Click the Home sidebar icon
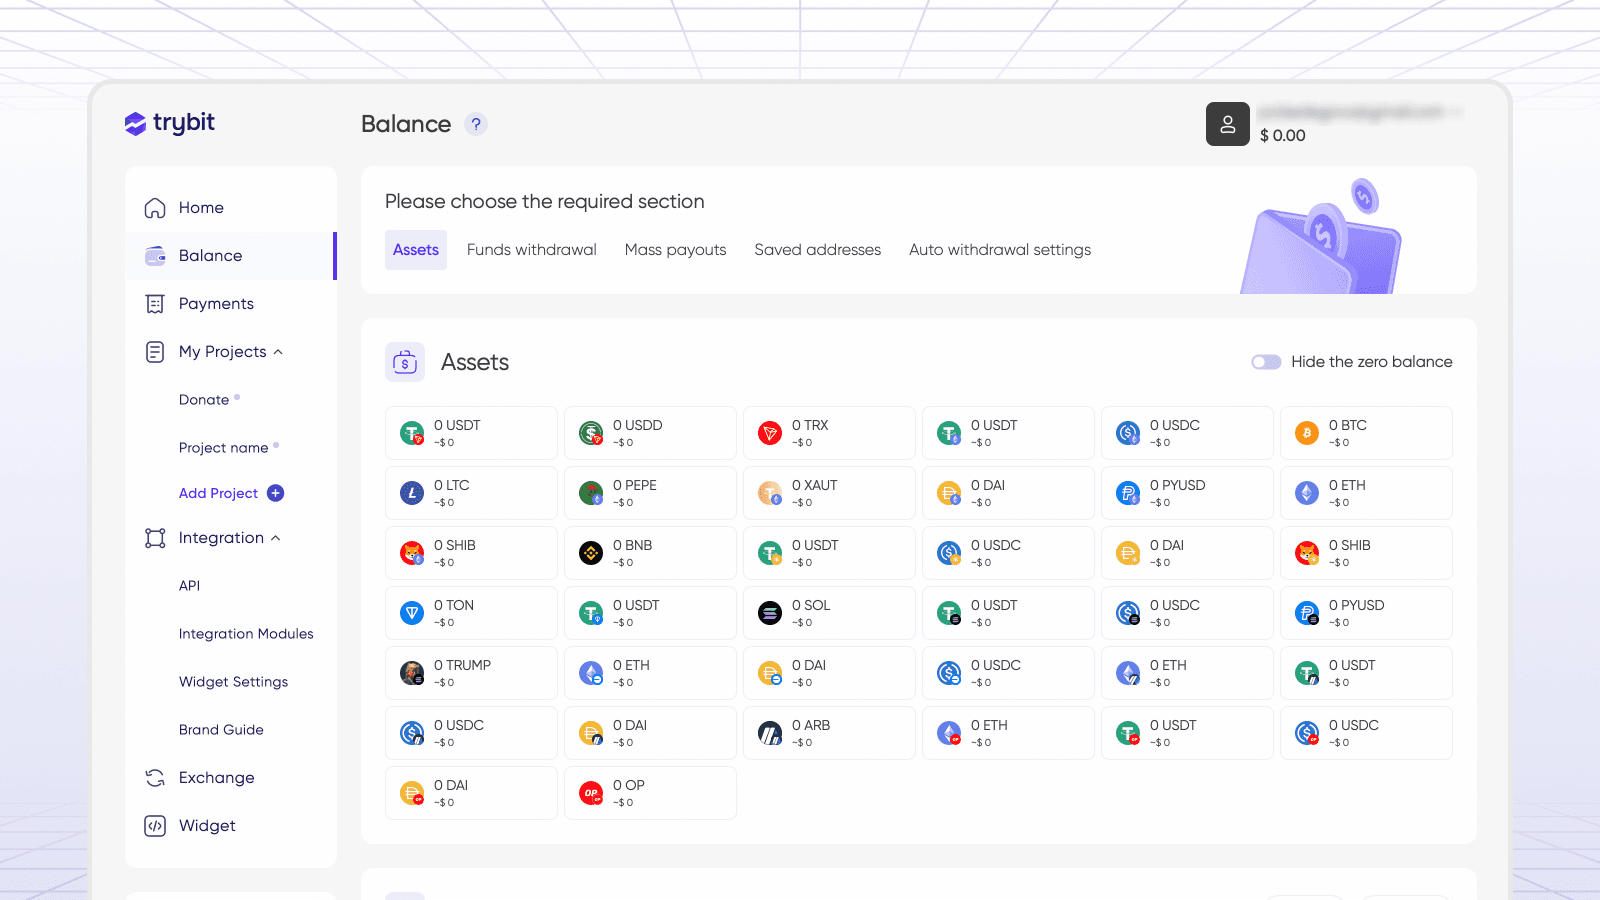The image size is (1600, 900). tap(155, 208)
